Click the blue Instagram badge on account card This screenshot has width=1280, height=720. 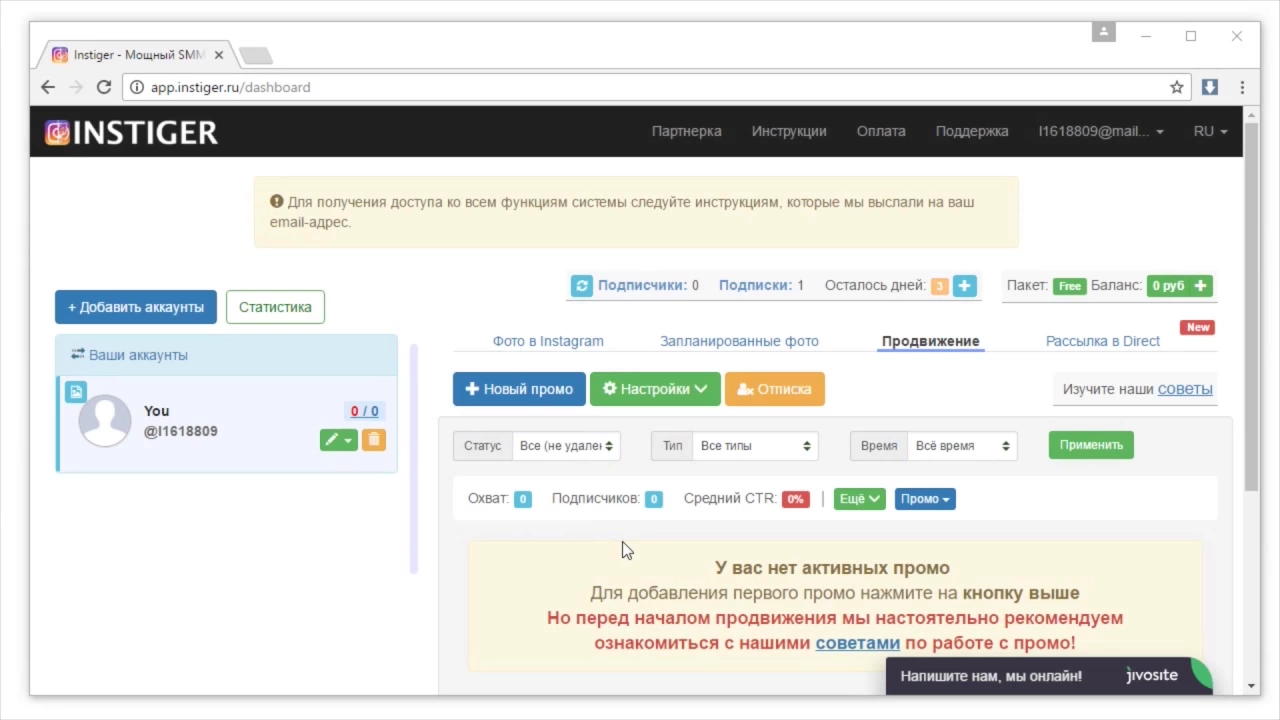pyautogui.click(x=76, y=392)
